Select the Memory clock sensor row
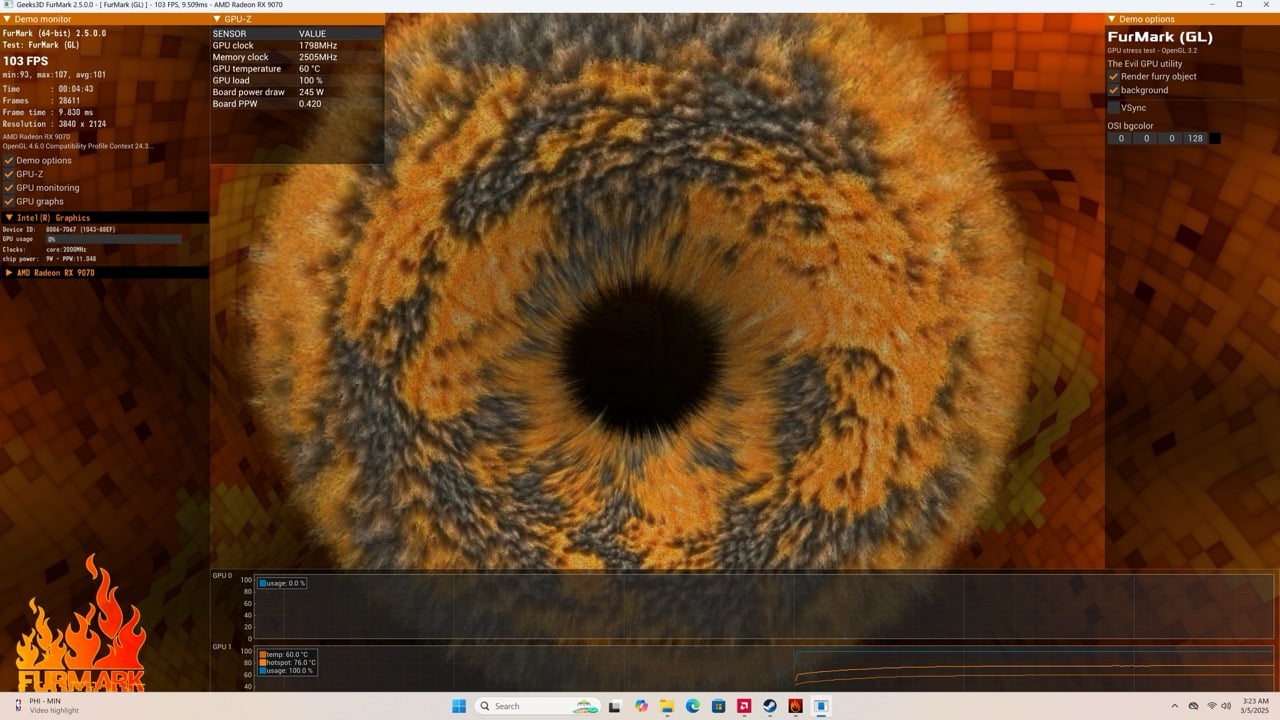The width and height of the screenshot is (1280, 720). point(297,57)
